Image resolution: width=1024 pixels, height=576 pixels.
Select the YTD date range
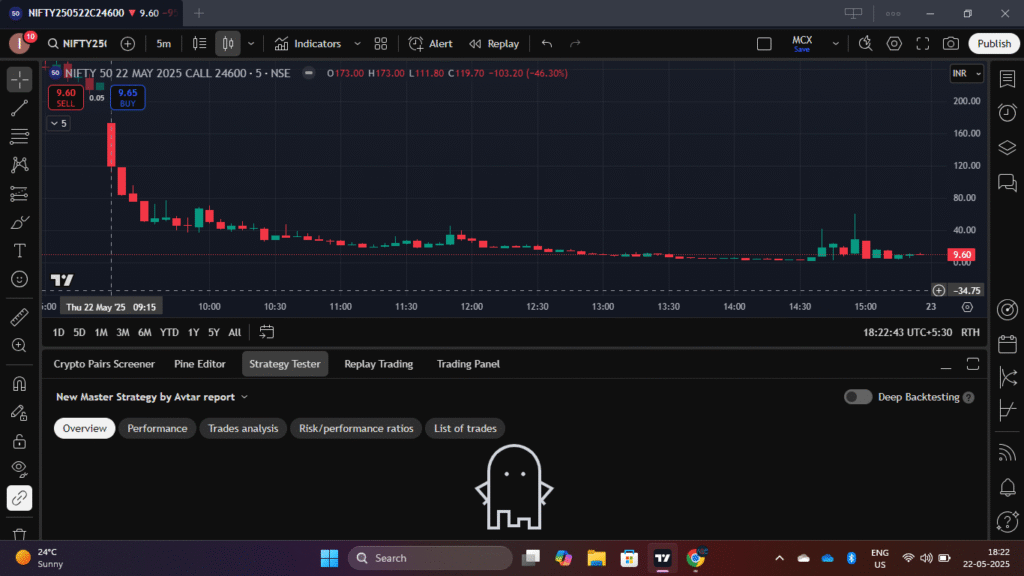(x=169, y=332)
